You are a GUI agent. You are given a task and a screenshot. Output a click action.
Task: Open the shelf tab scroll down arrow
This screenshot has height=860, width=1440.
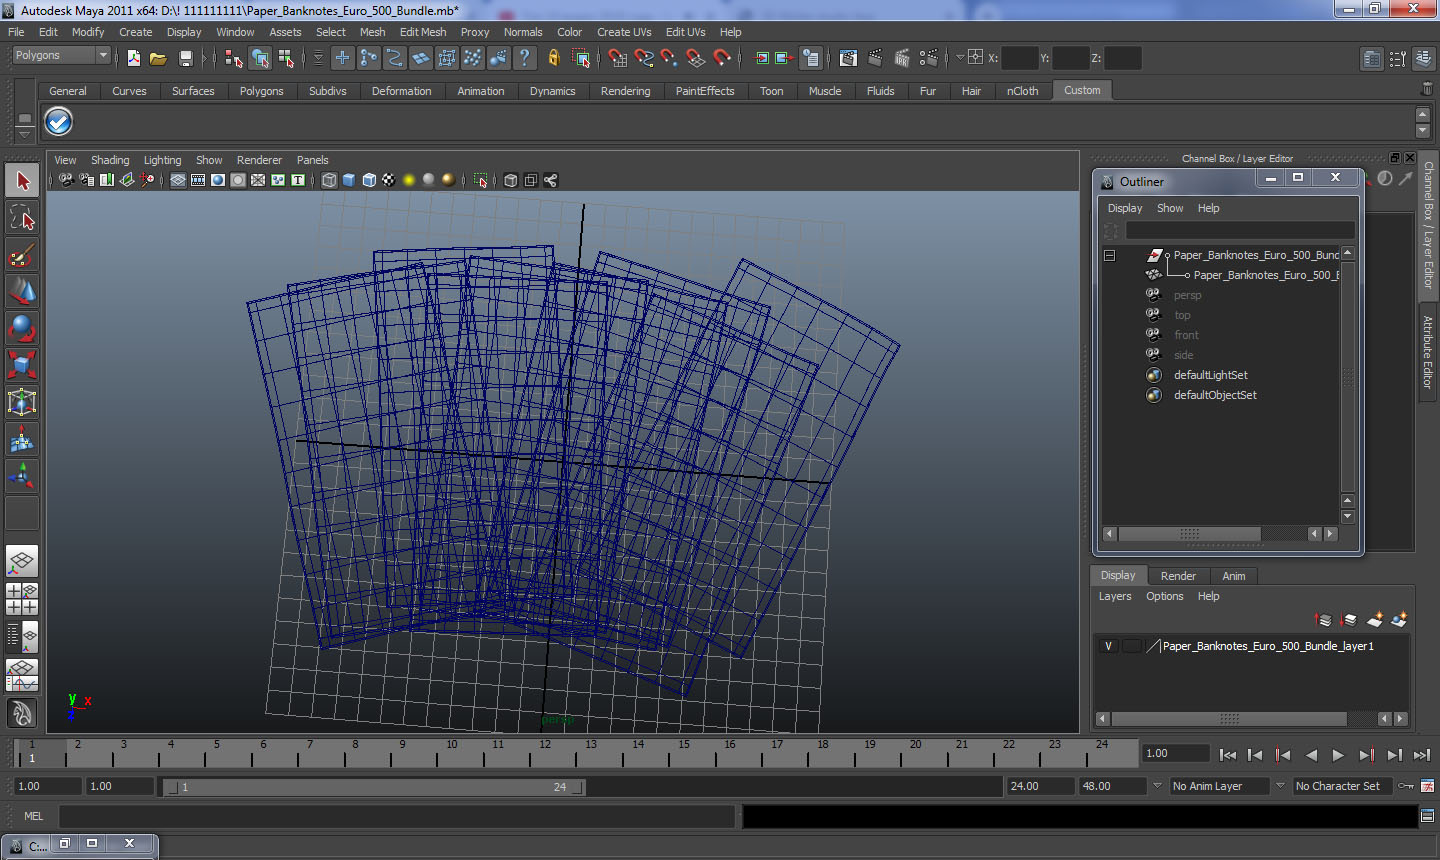pyautogui.click(x=1423, y=131)
